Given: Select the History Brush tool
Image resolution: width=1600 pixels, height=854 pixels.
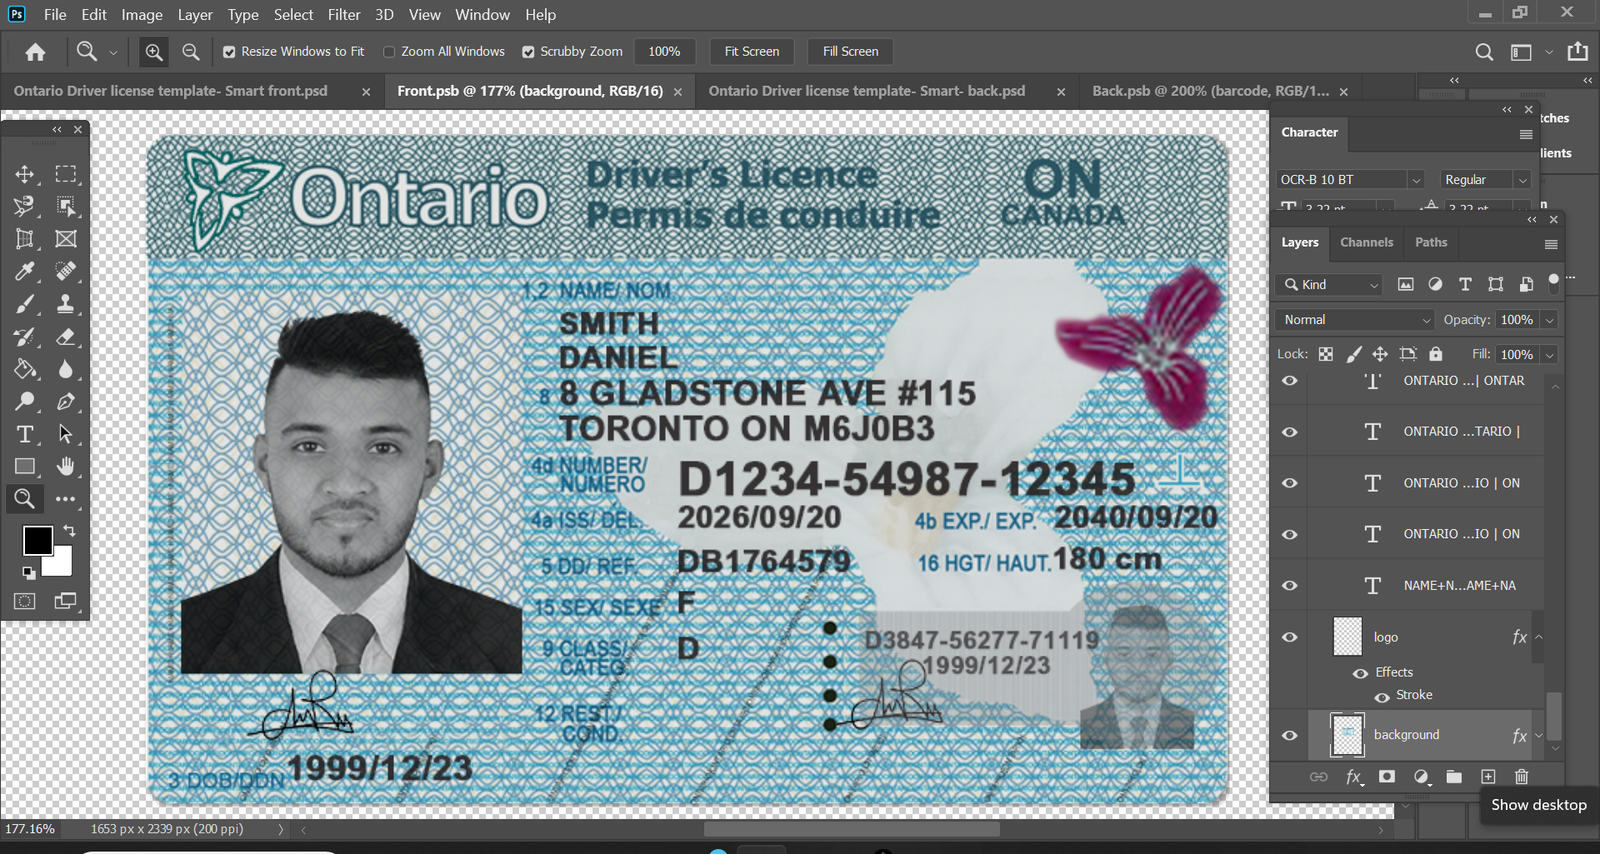Looking at the screenshot, I should point(25,337).
